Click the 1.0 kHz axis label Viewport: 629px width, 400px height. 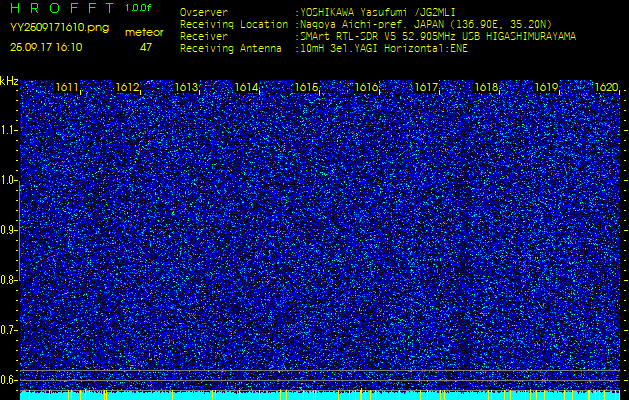[x=8, y=180]
